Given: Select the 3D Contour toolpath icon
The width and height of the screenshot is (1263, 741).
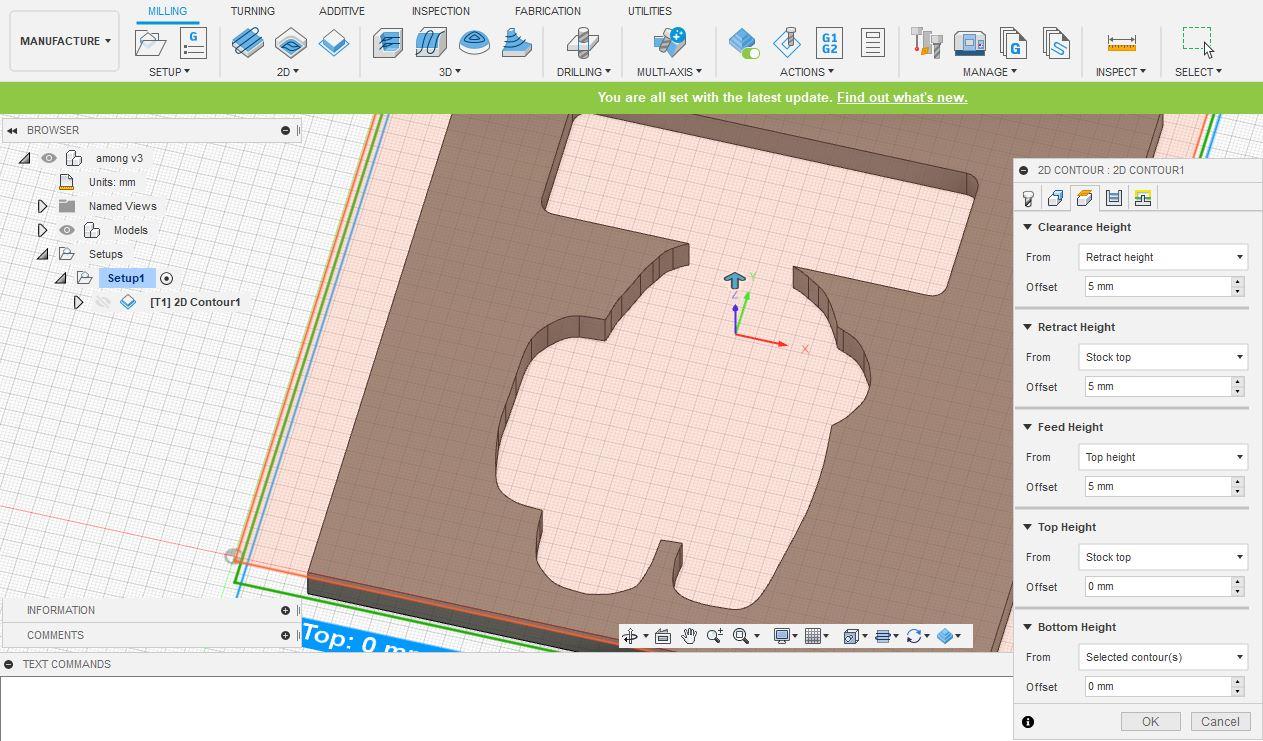Looking at the screenshot, I should [516, 42].
